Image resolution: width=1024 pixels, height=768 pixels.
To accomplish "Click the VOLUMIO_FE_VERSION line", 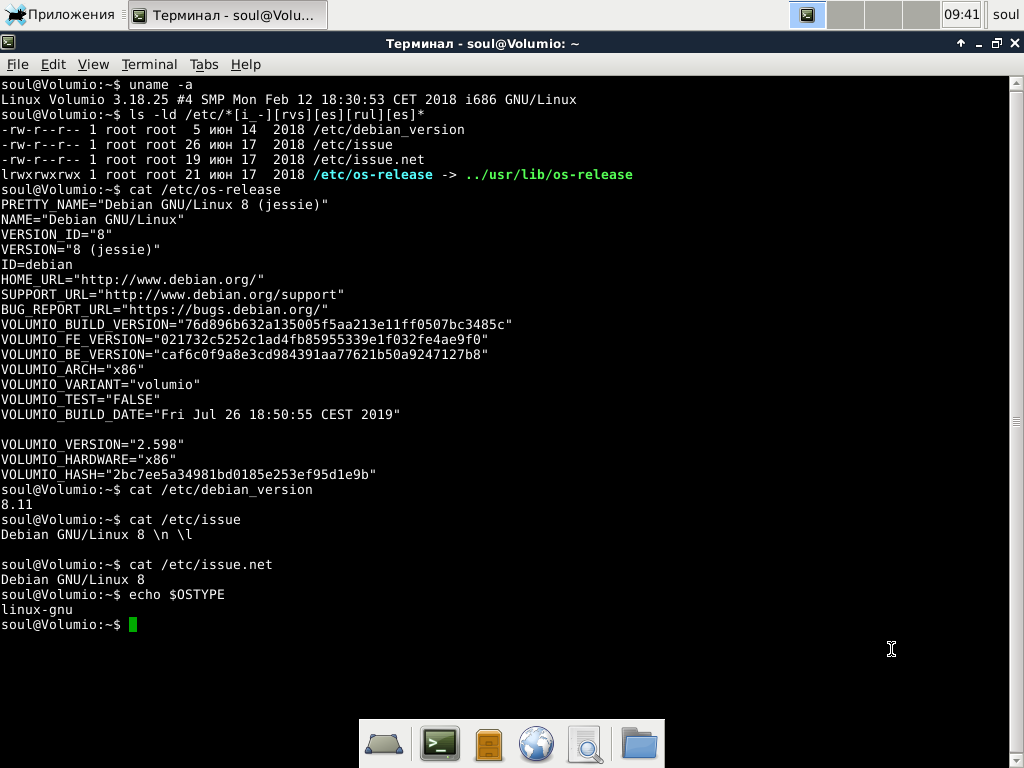I will (244, 340).
